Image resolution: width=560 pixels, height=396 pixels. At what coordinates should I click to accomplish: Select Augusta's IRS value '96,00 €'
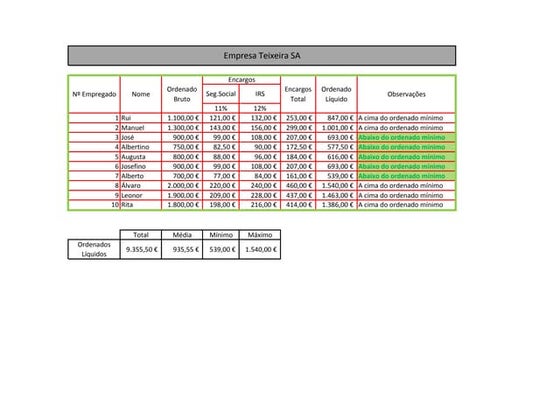point(260,157)
